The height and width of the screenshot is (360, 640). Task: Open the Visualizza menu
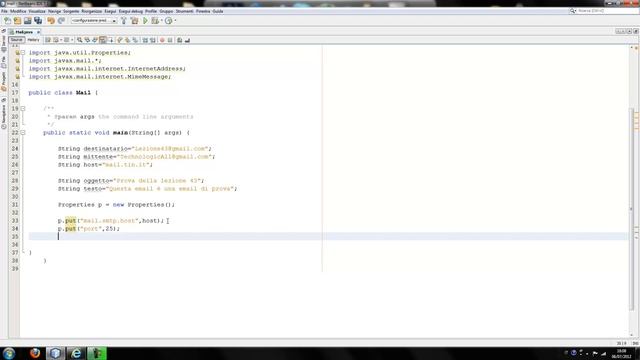pyautogui.click(x=37, y=11)
